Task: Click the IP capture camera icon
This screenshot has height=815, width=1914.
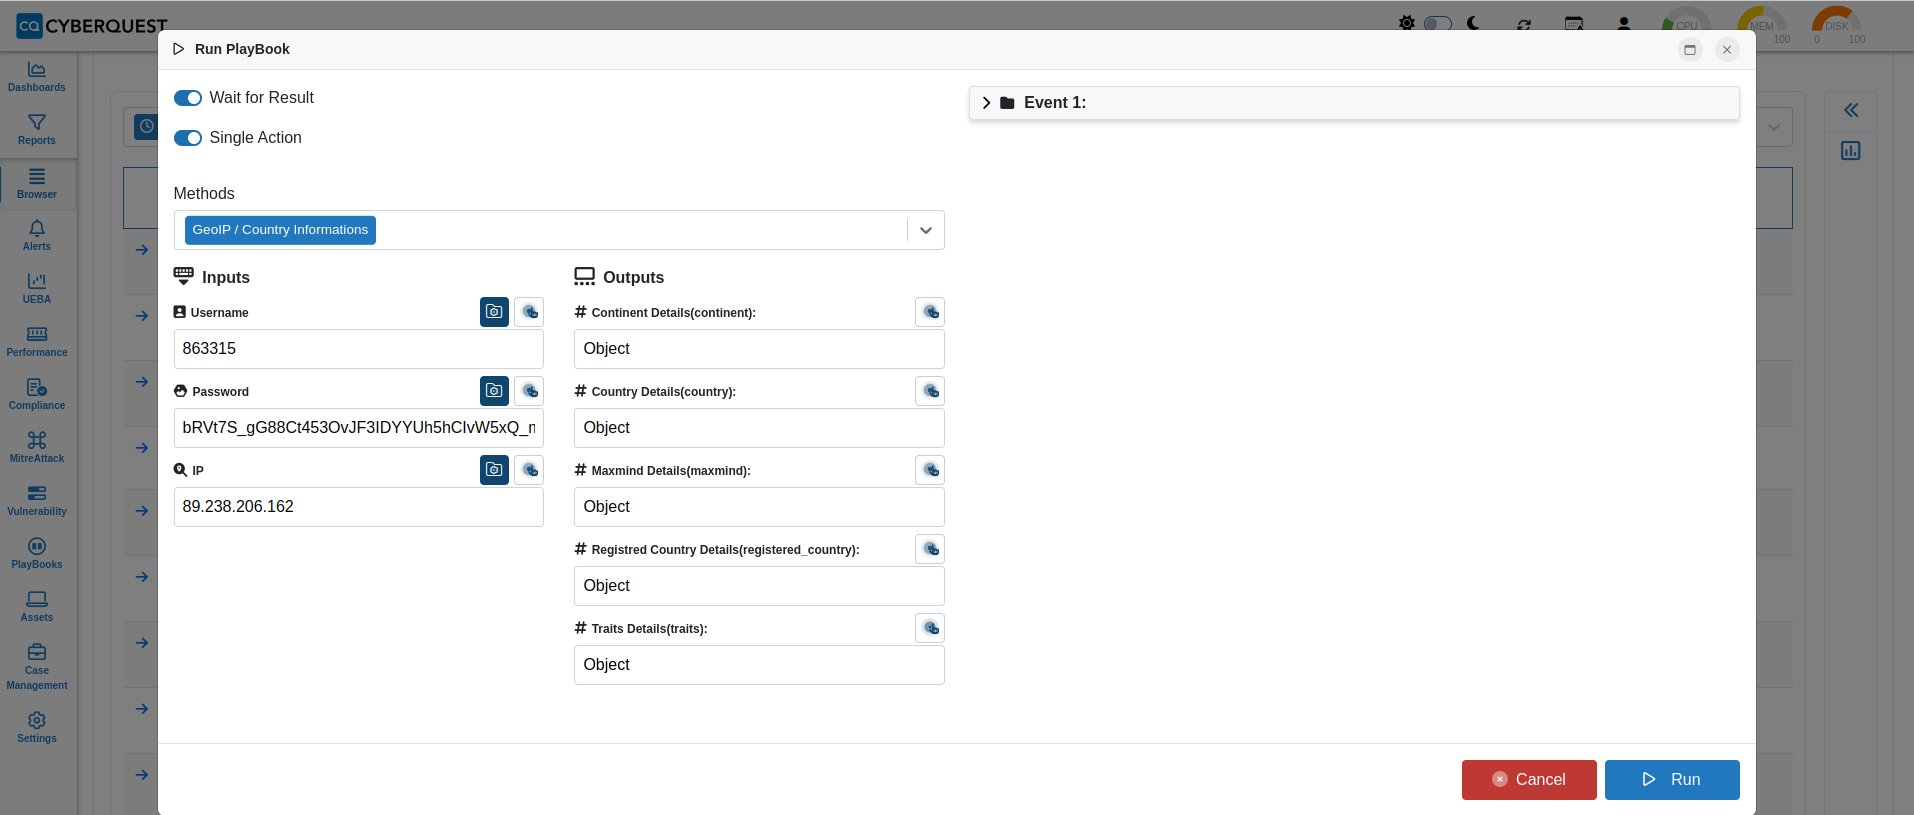Action: tap(494, 470)
